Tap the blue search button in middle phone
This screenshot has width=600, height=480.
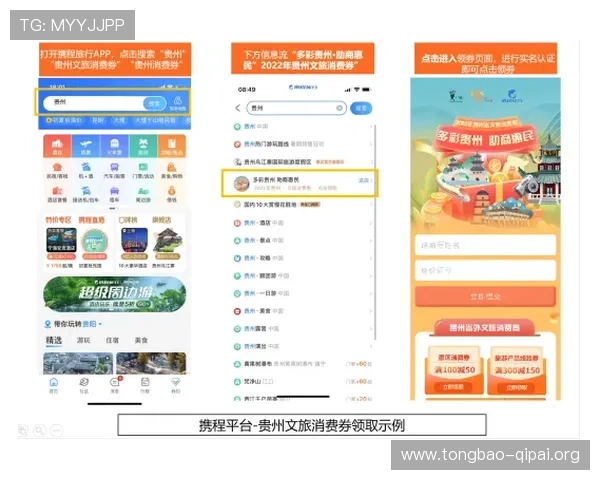click(x=361, y=108)
